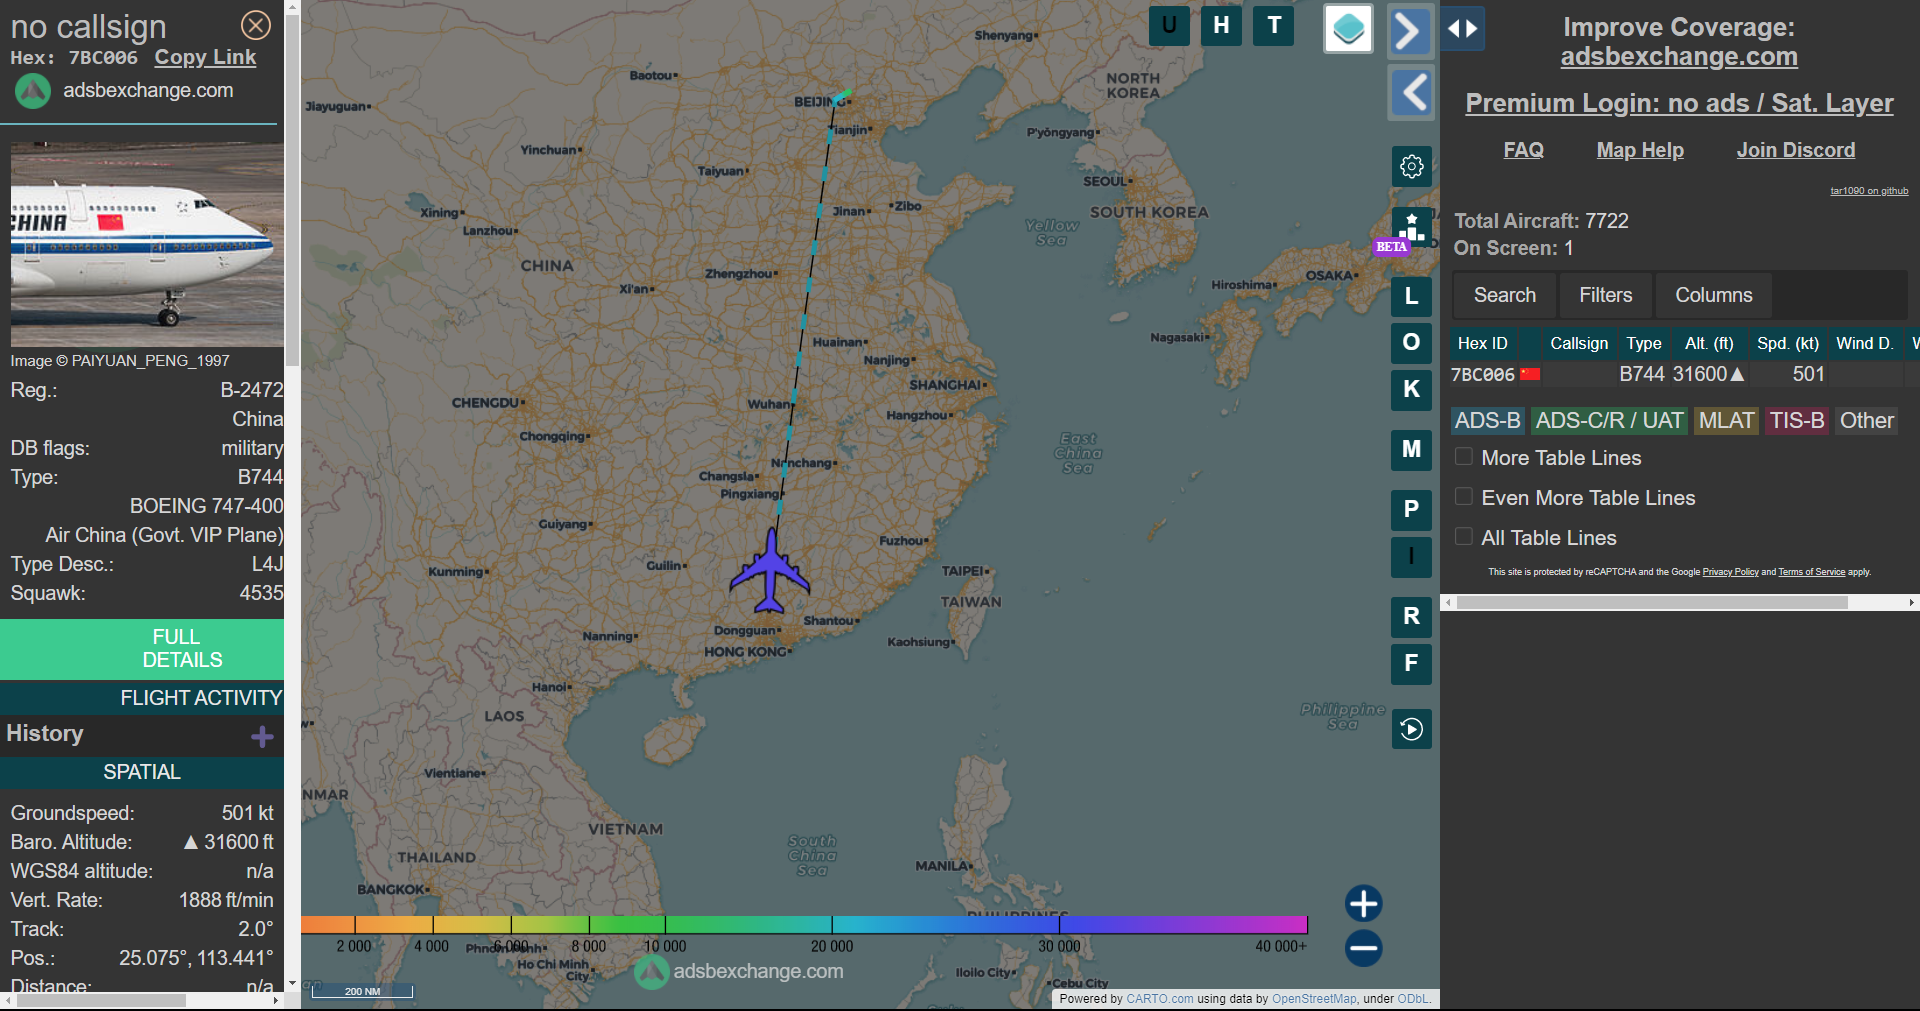Click the Reg. value B-2472
The width and height of the screenshot is (1920, 1011).
coord(252,390)
